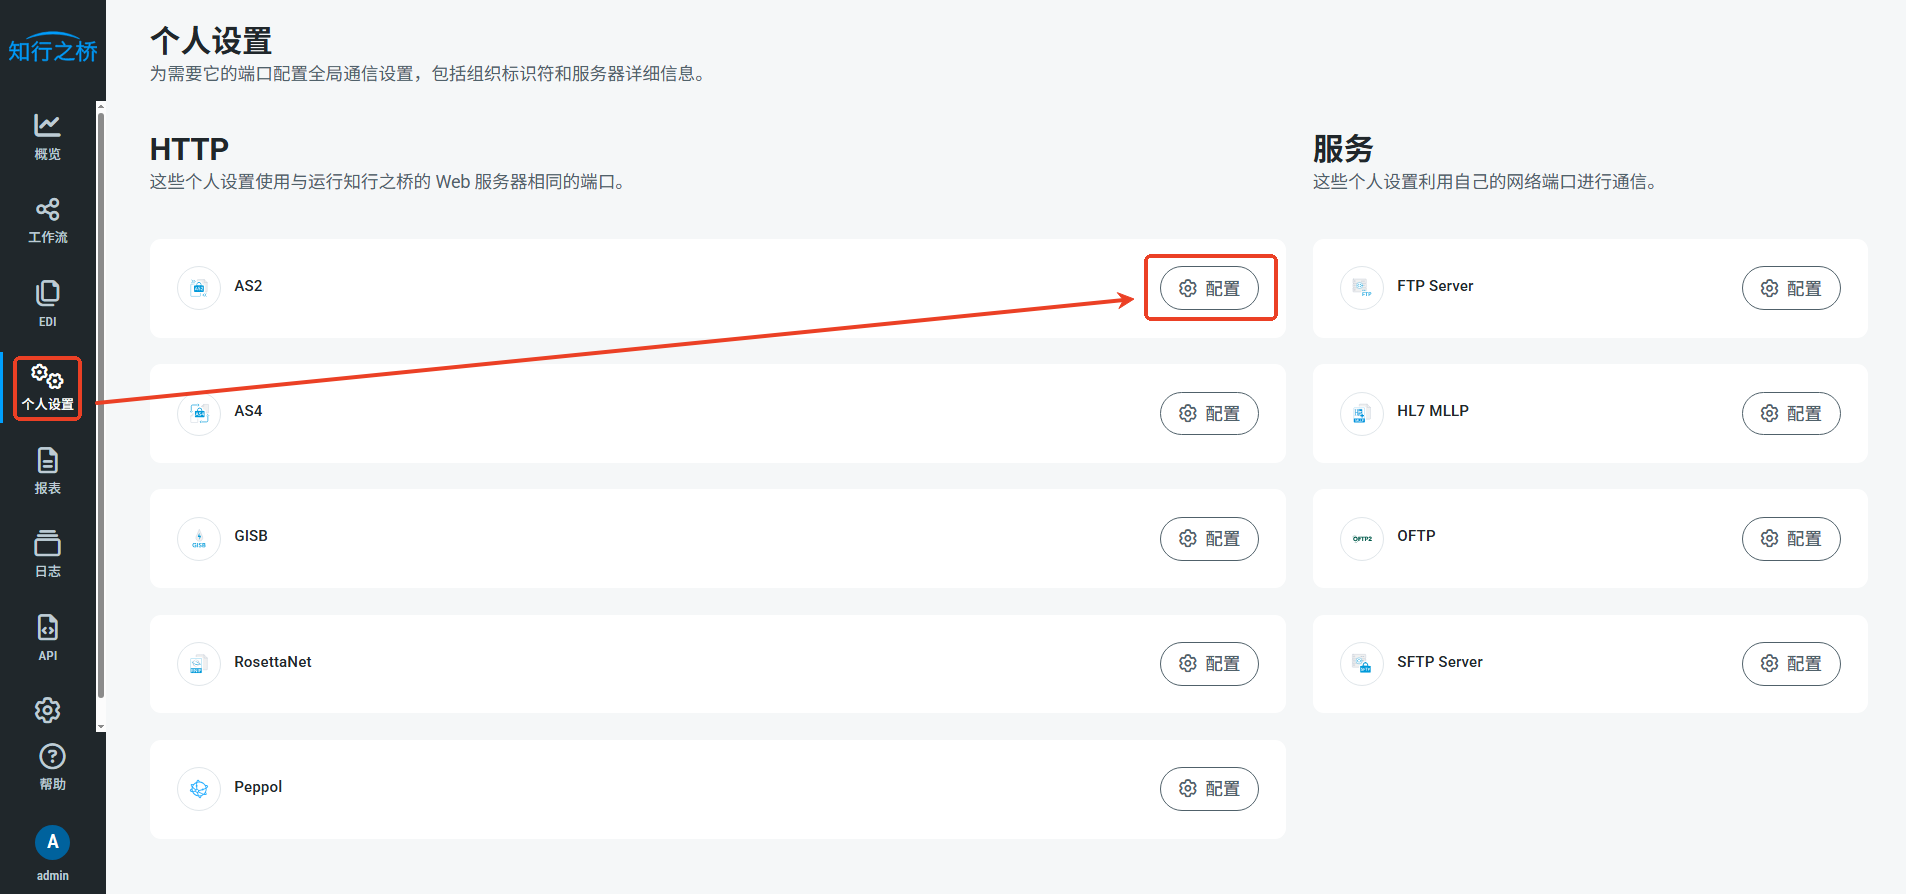Configure the AS4 profile
This screenshot has width=1906, height=894.
coord(1209,413)
